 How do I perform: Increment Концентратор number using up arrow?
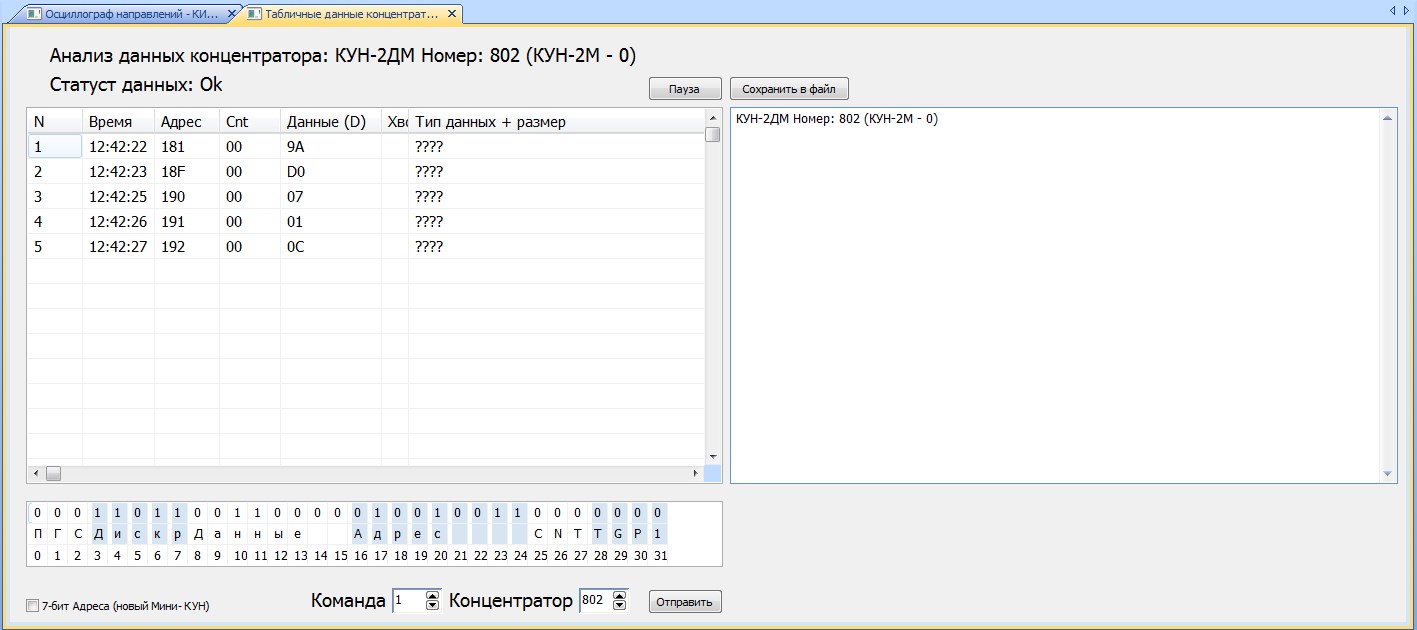click(619, 596)
